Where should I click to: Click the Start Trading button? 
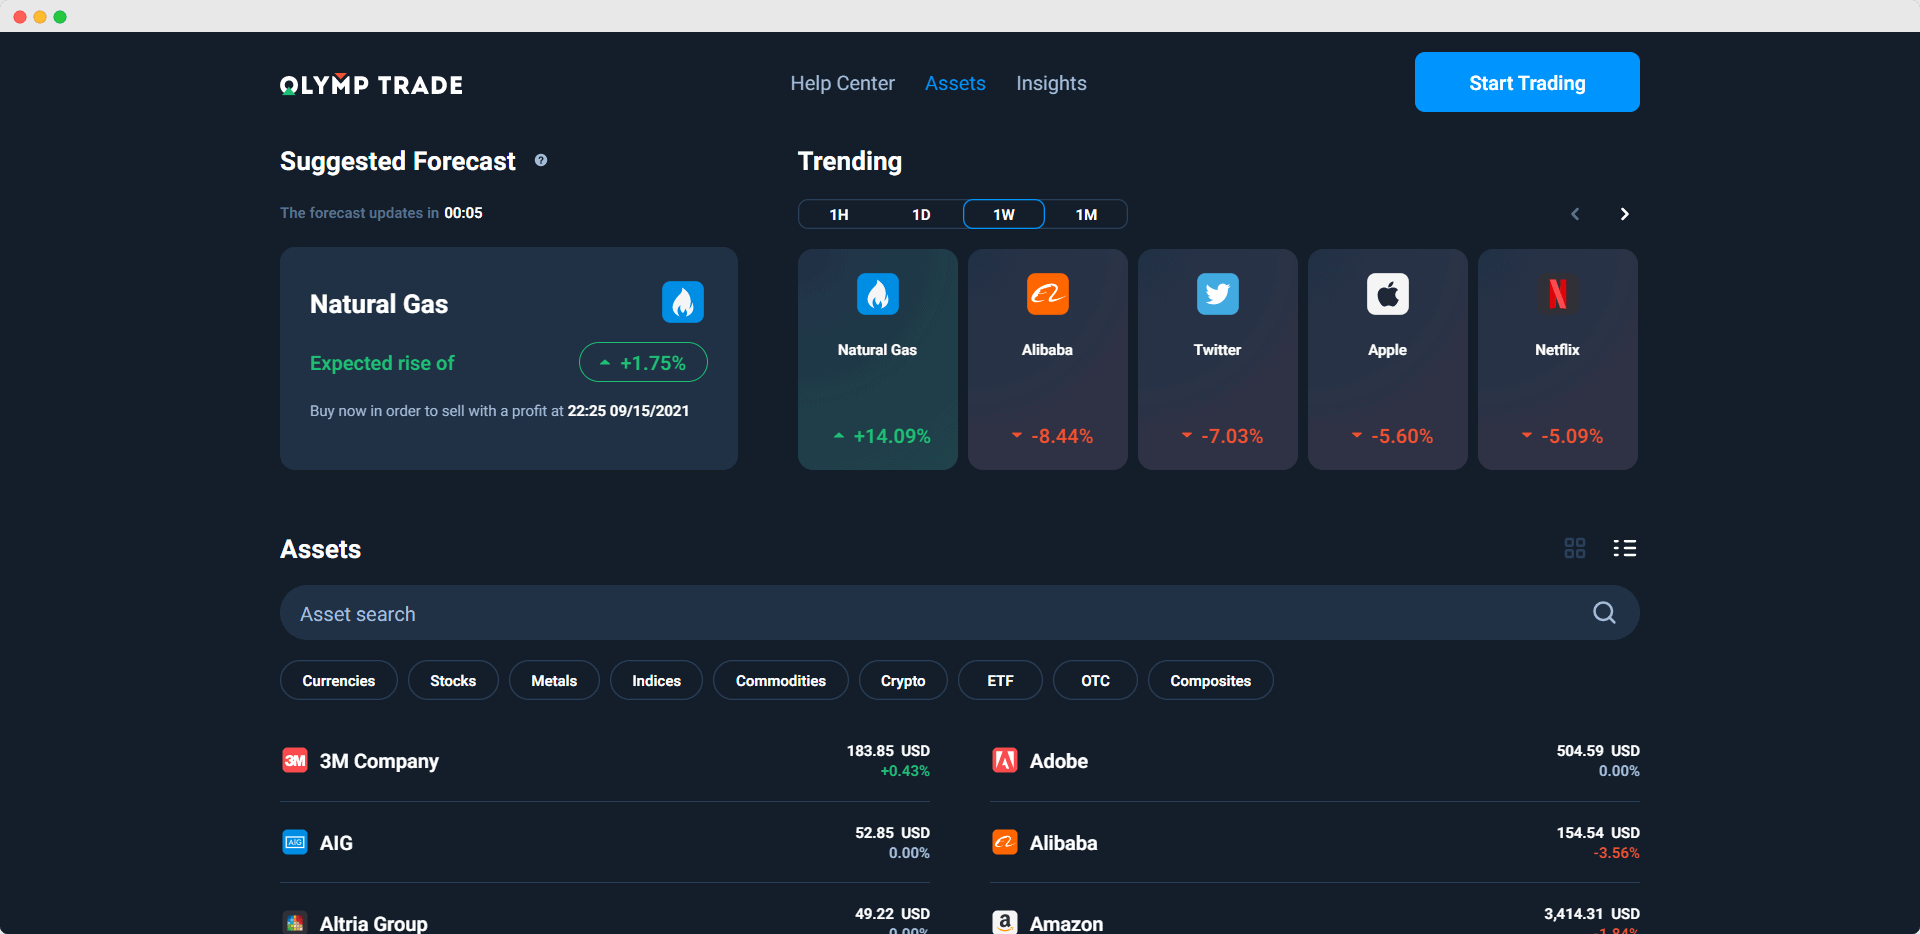1527,82
